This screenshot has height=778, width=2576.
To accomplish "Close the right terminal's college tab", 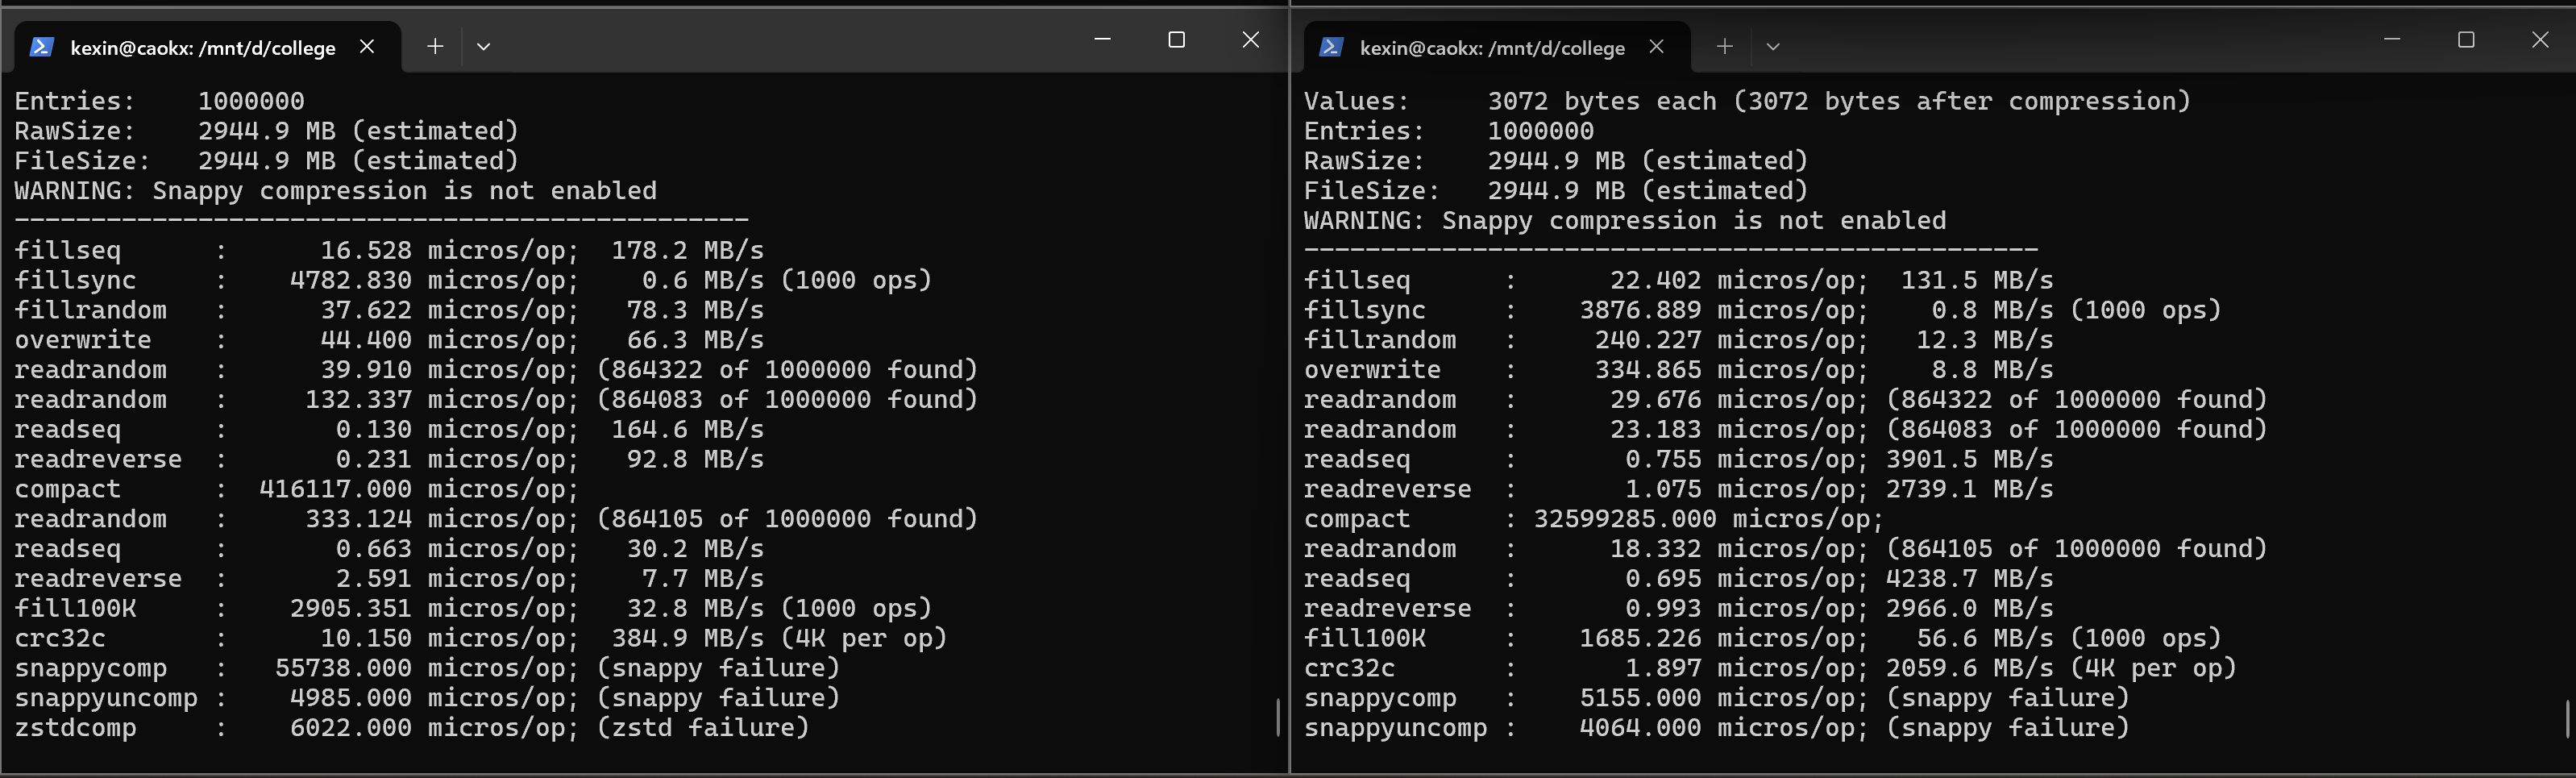I will tap(1657, 46).
